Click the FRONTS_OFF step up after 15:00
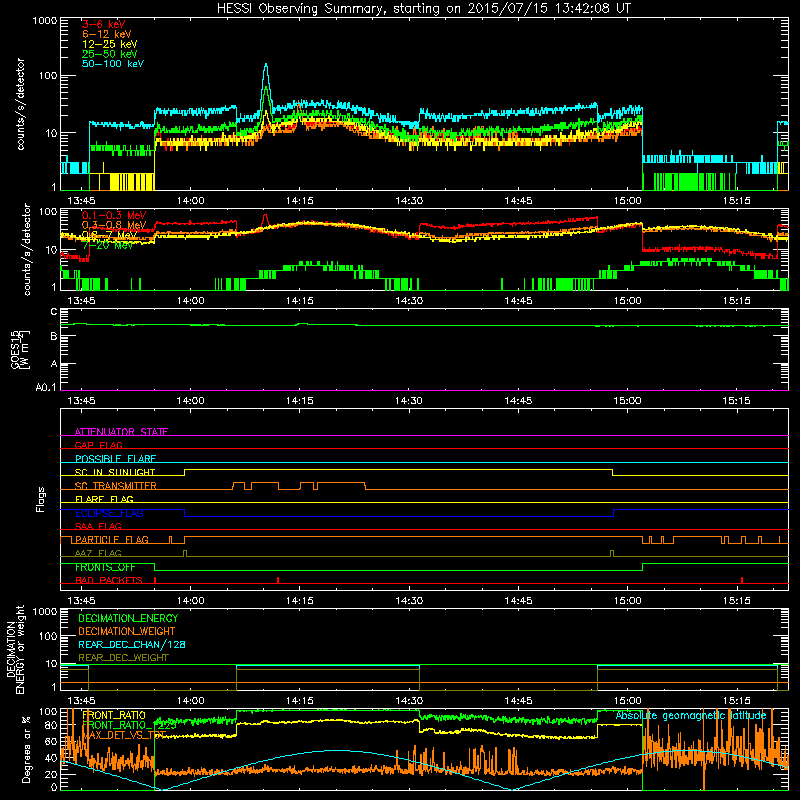This screenshot has height=800, width=800. point(642,567)
